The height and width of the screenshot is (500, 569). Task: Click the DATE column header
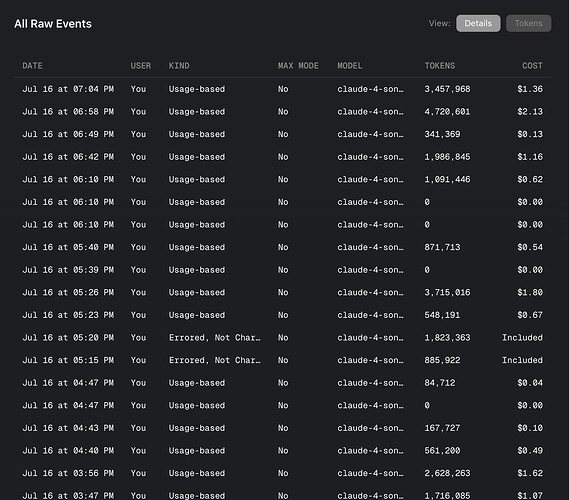pyautogui.click(x=32, y=66)
